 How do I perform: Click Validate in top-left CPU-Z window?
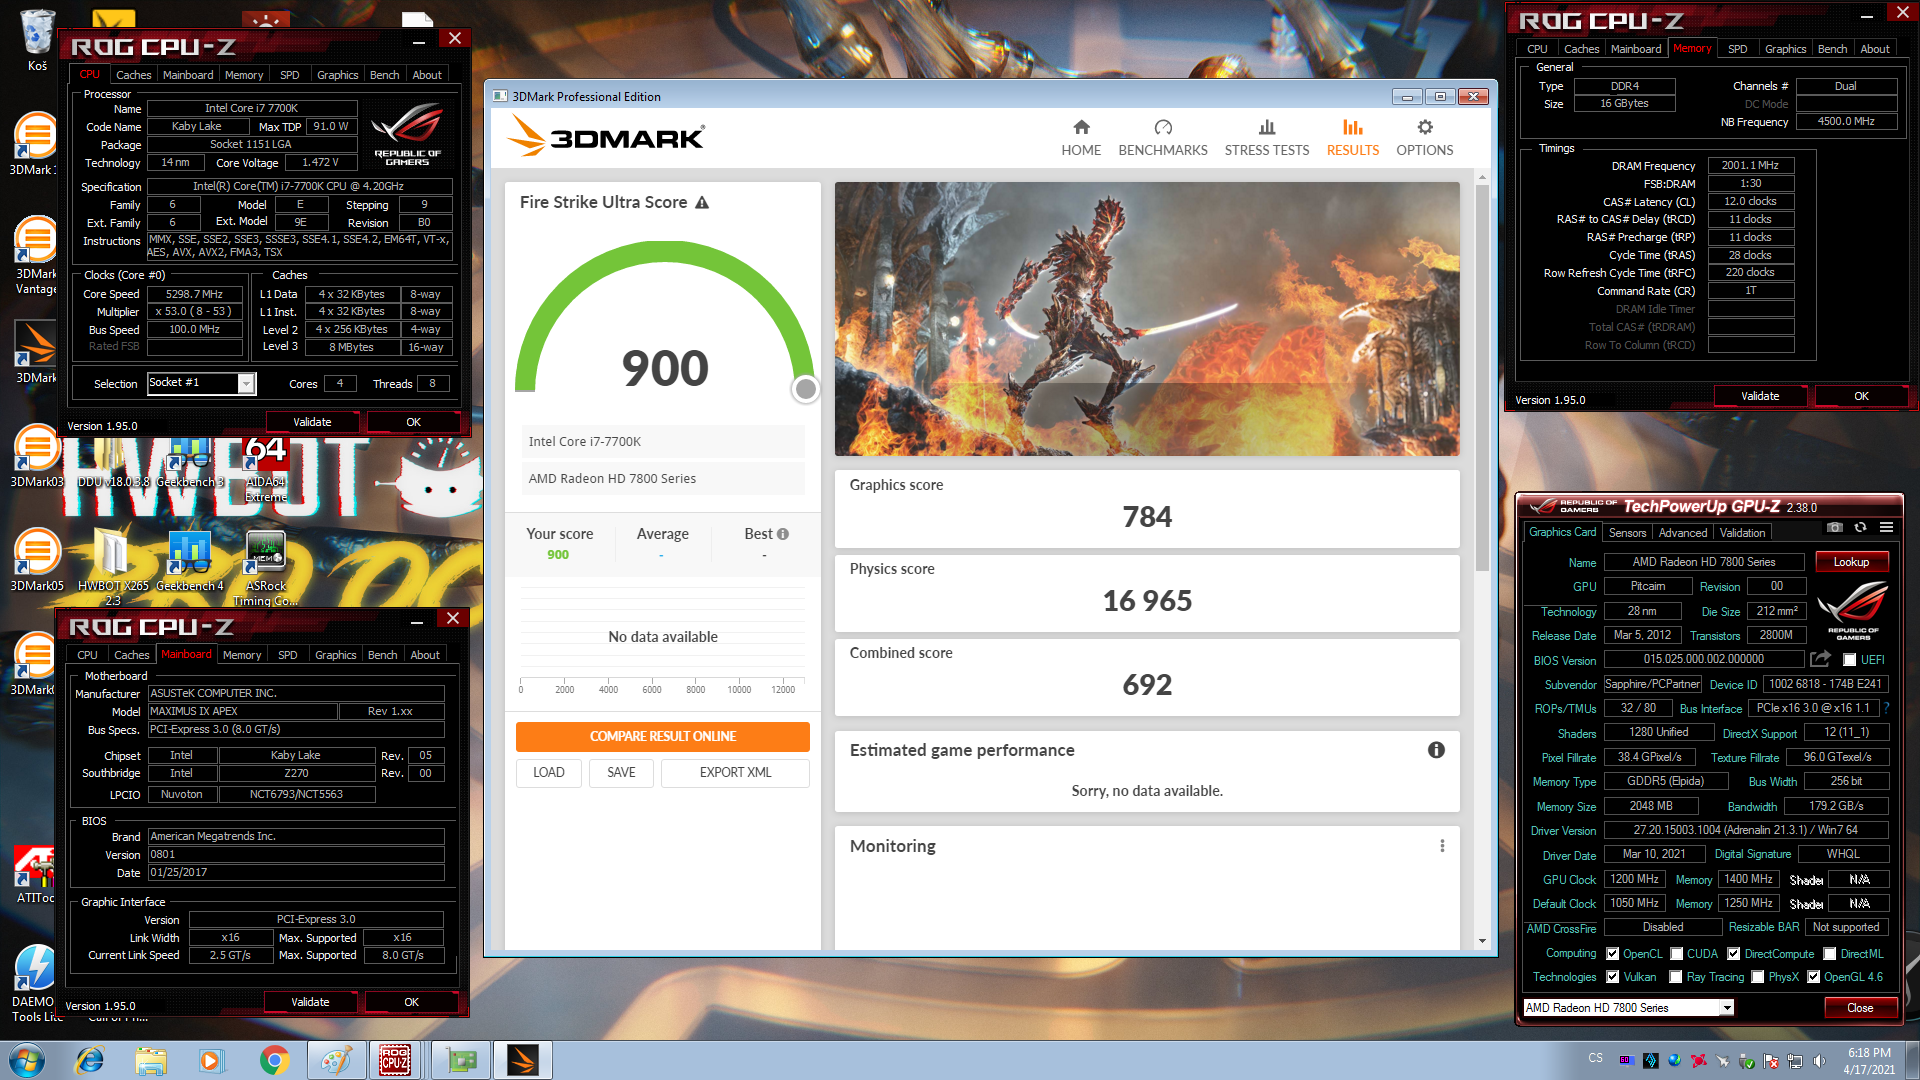[312, 422]
